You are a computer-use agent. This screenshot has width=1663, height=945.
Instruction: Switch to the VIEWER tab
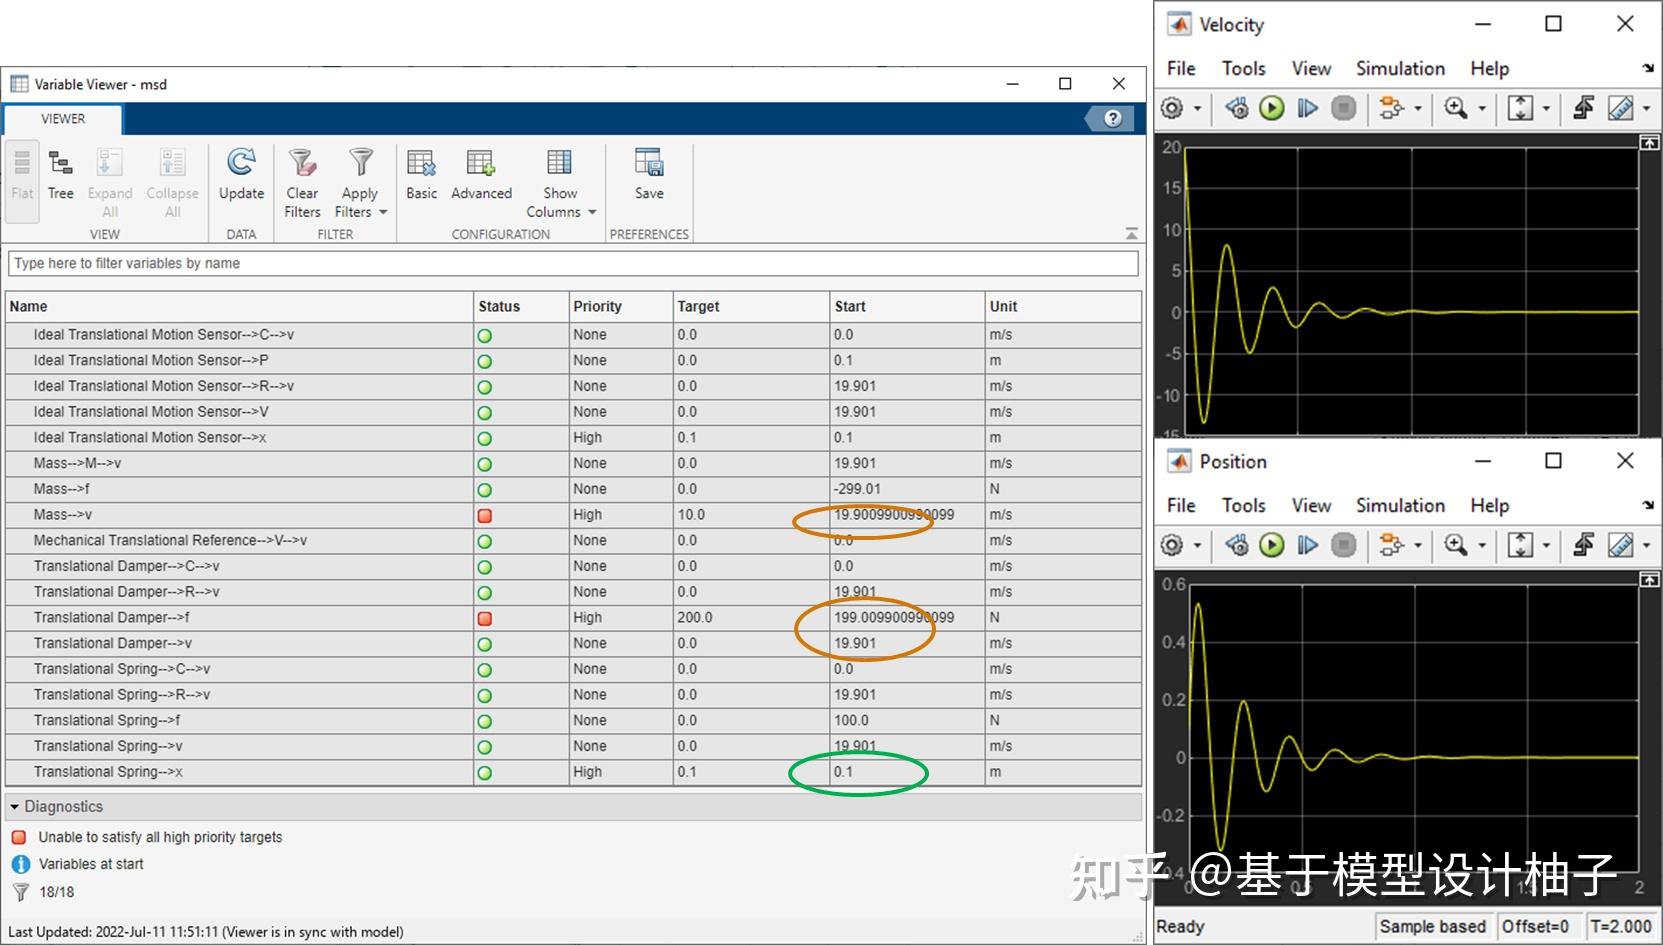point(62,118)
